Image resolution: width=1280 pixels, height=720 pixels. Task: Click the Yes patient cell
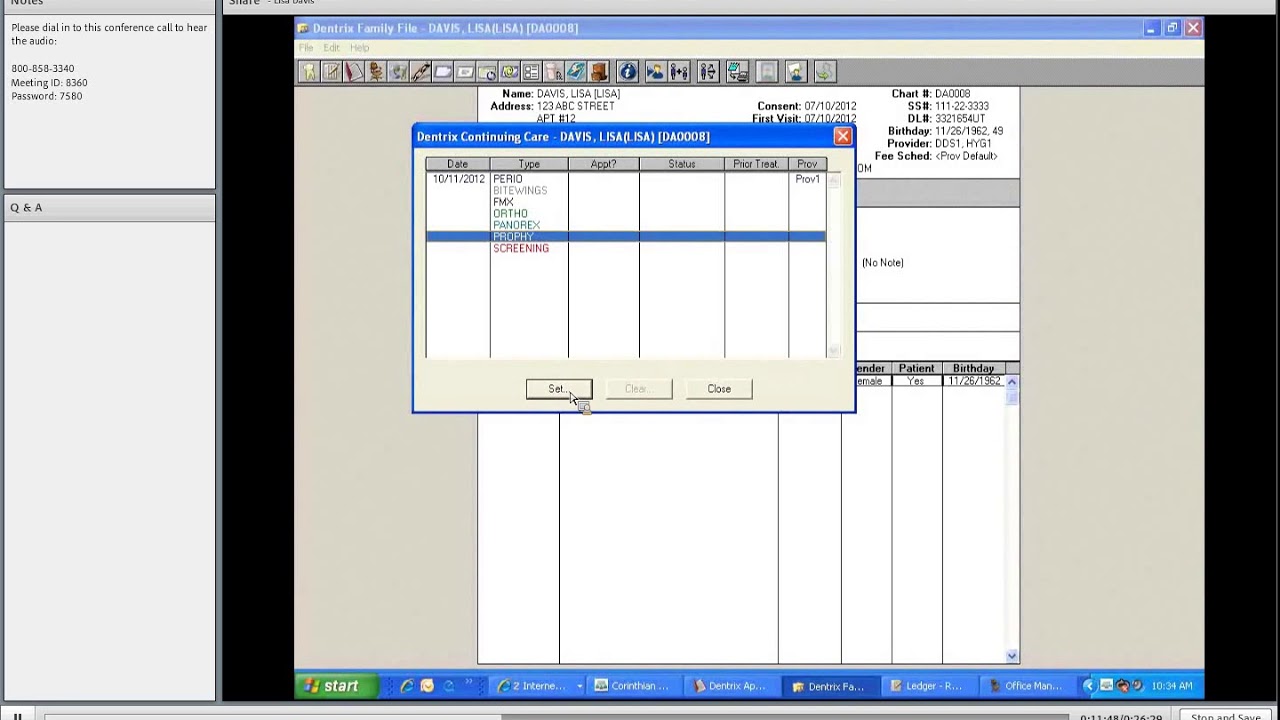916,381
